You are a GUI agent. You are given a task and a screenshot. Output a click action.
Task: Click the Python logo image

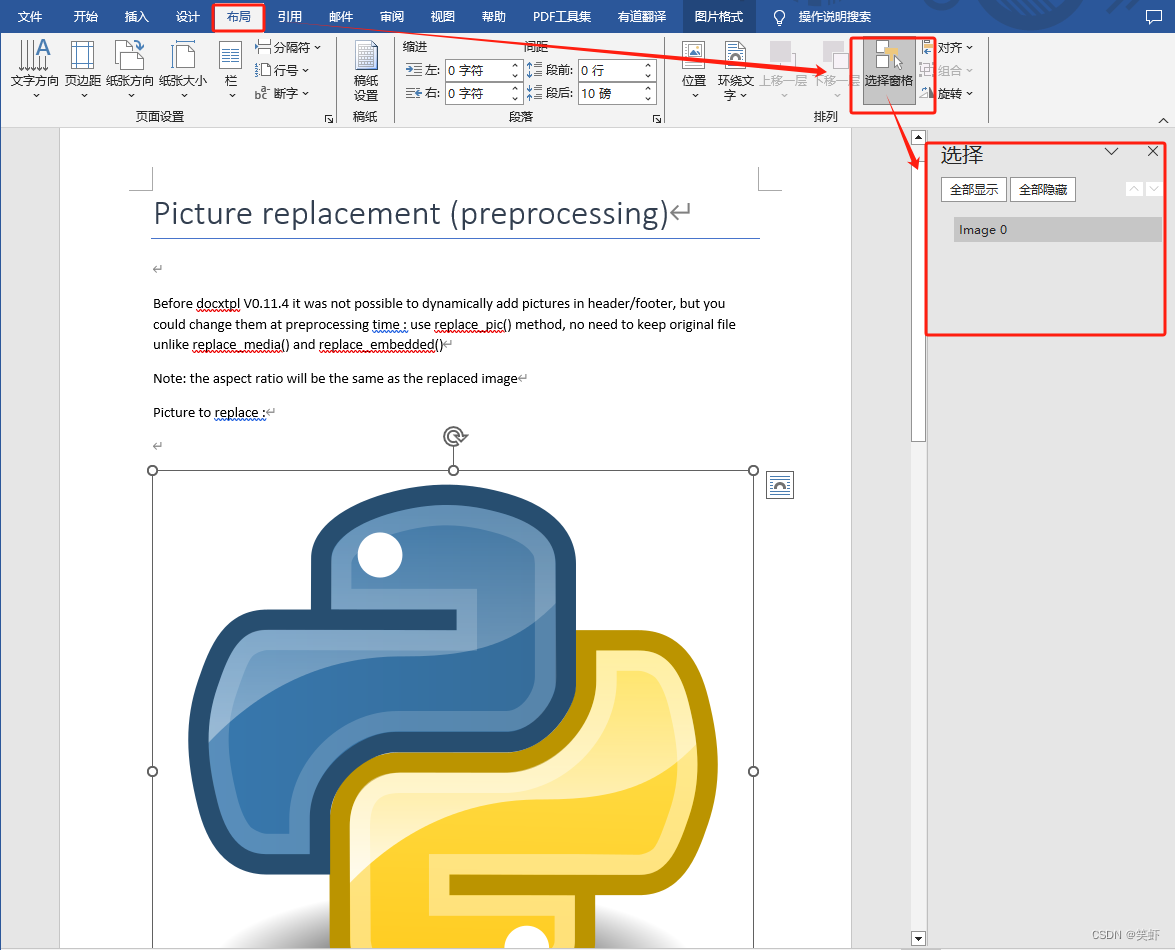[x=453, y=712]
